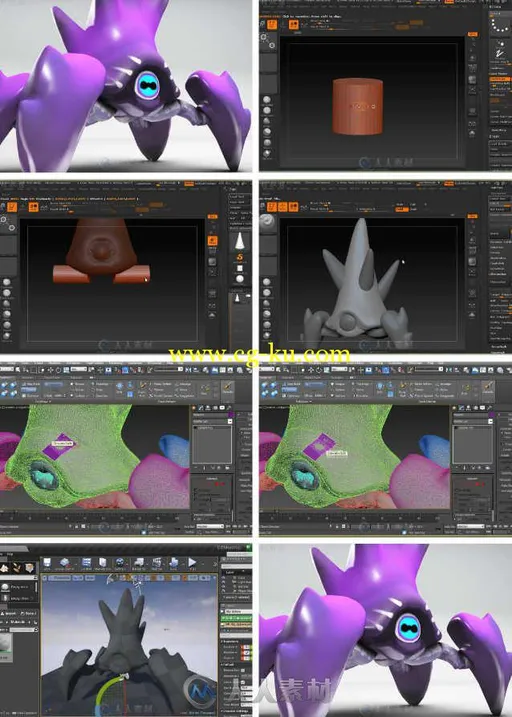Click pin stack icon in left 3ds Max panel
Screen dimensions: 512x717
196,468
